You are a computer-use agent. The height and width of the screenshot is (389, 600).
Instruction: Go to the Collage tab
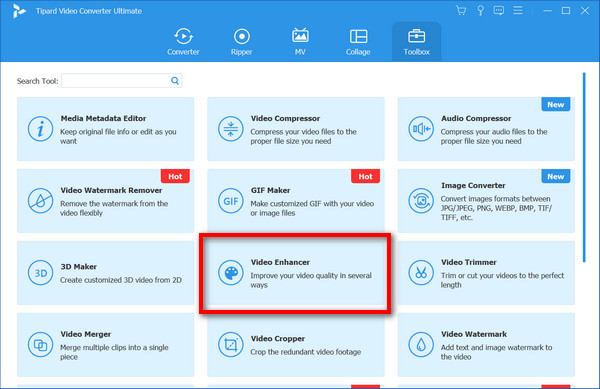tap(358, 42)
